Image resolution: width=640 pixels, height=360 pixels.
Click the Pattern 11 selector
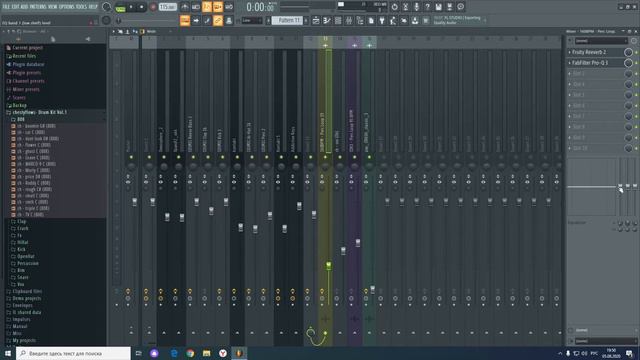287,20
